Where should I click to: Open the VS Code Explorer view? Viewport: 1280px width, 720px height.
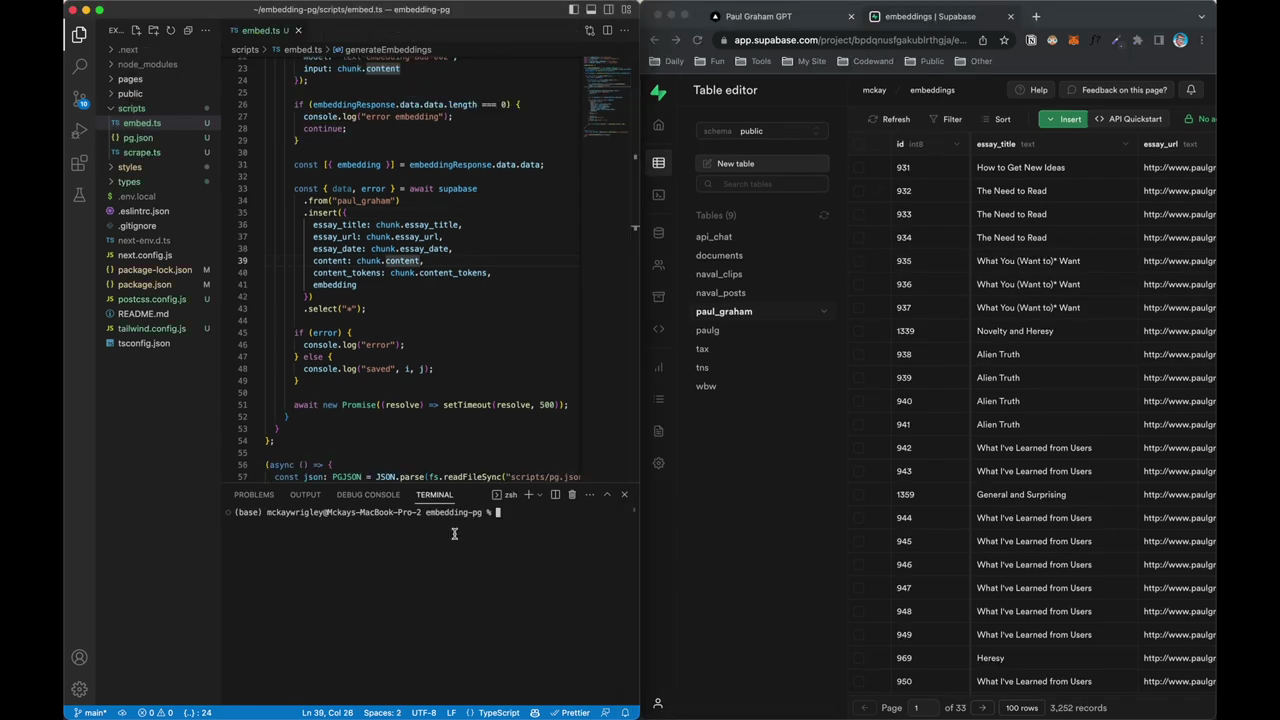tap(79, 35)
